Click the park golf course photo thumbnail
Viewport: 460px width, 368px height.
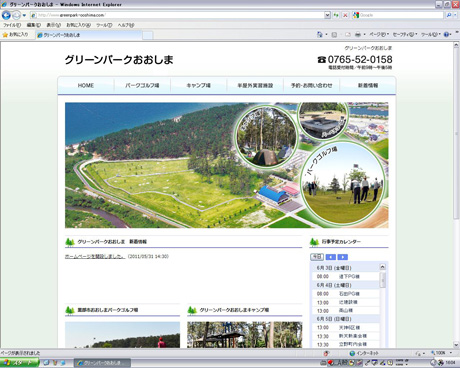pos(122,335)
